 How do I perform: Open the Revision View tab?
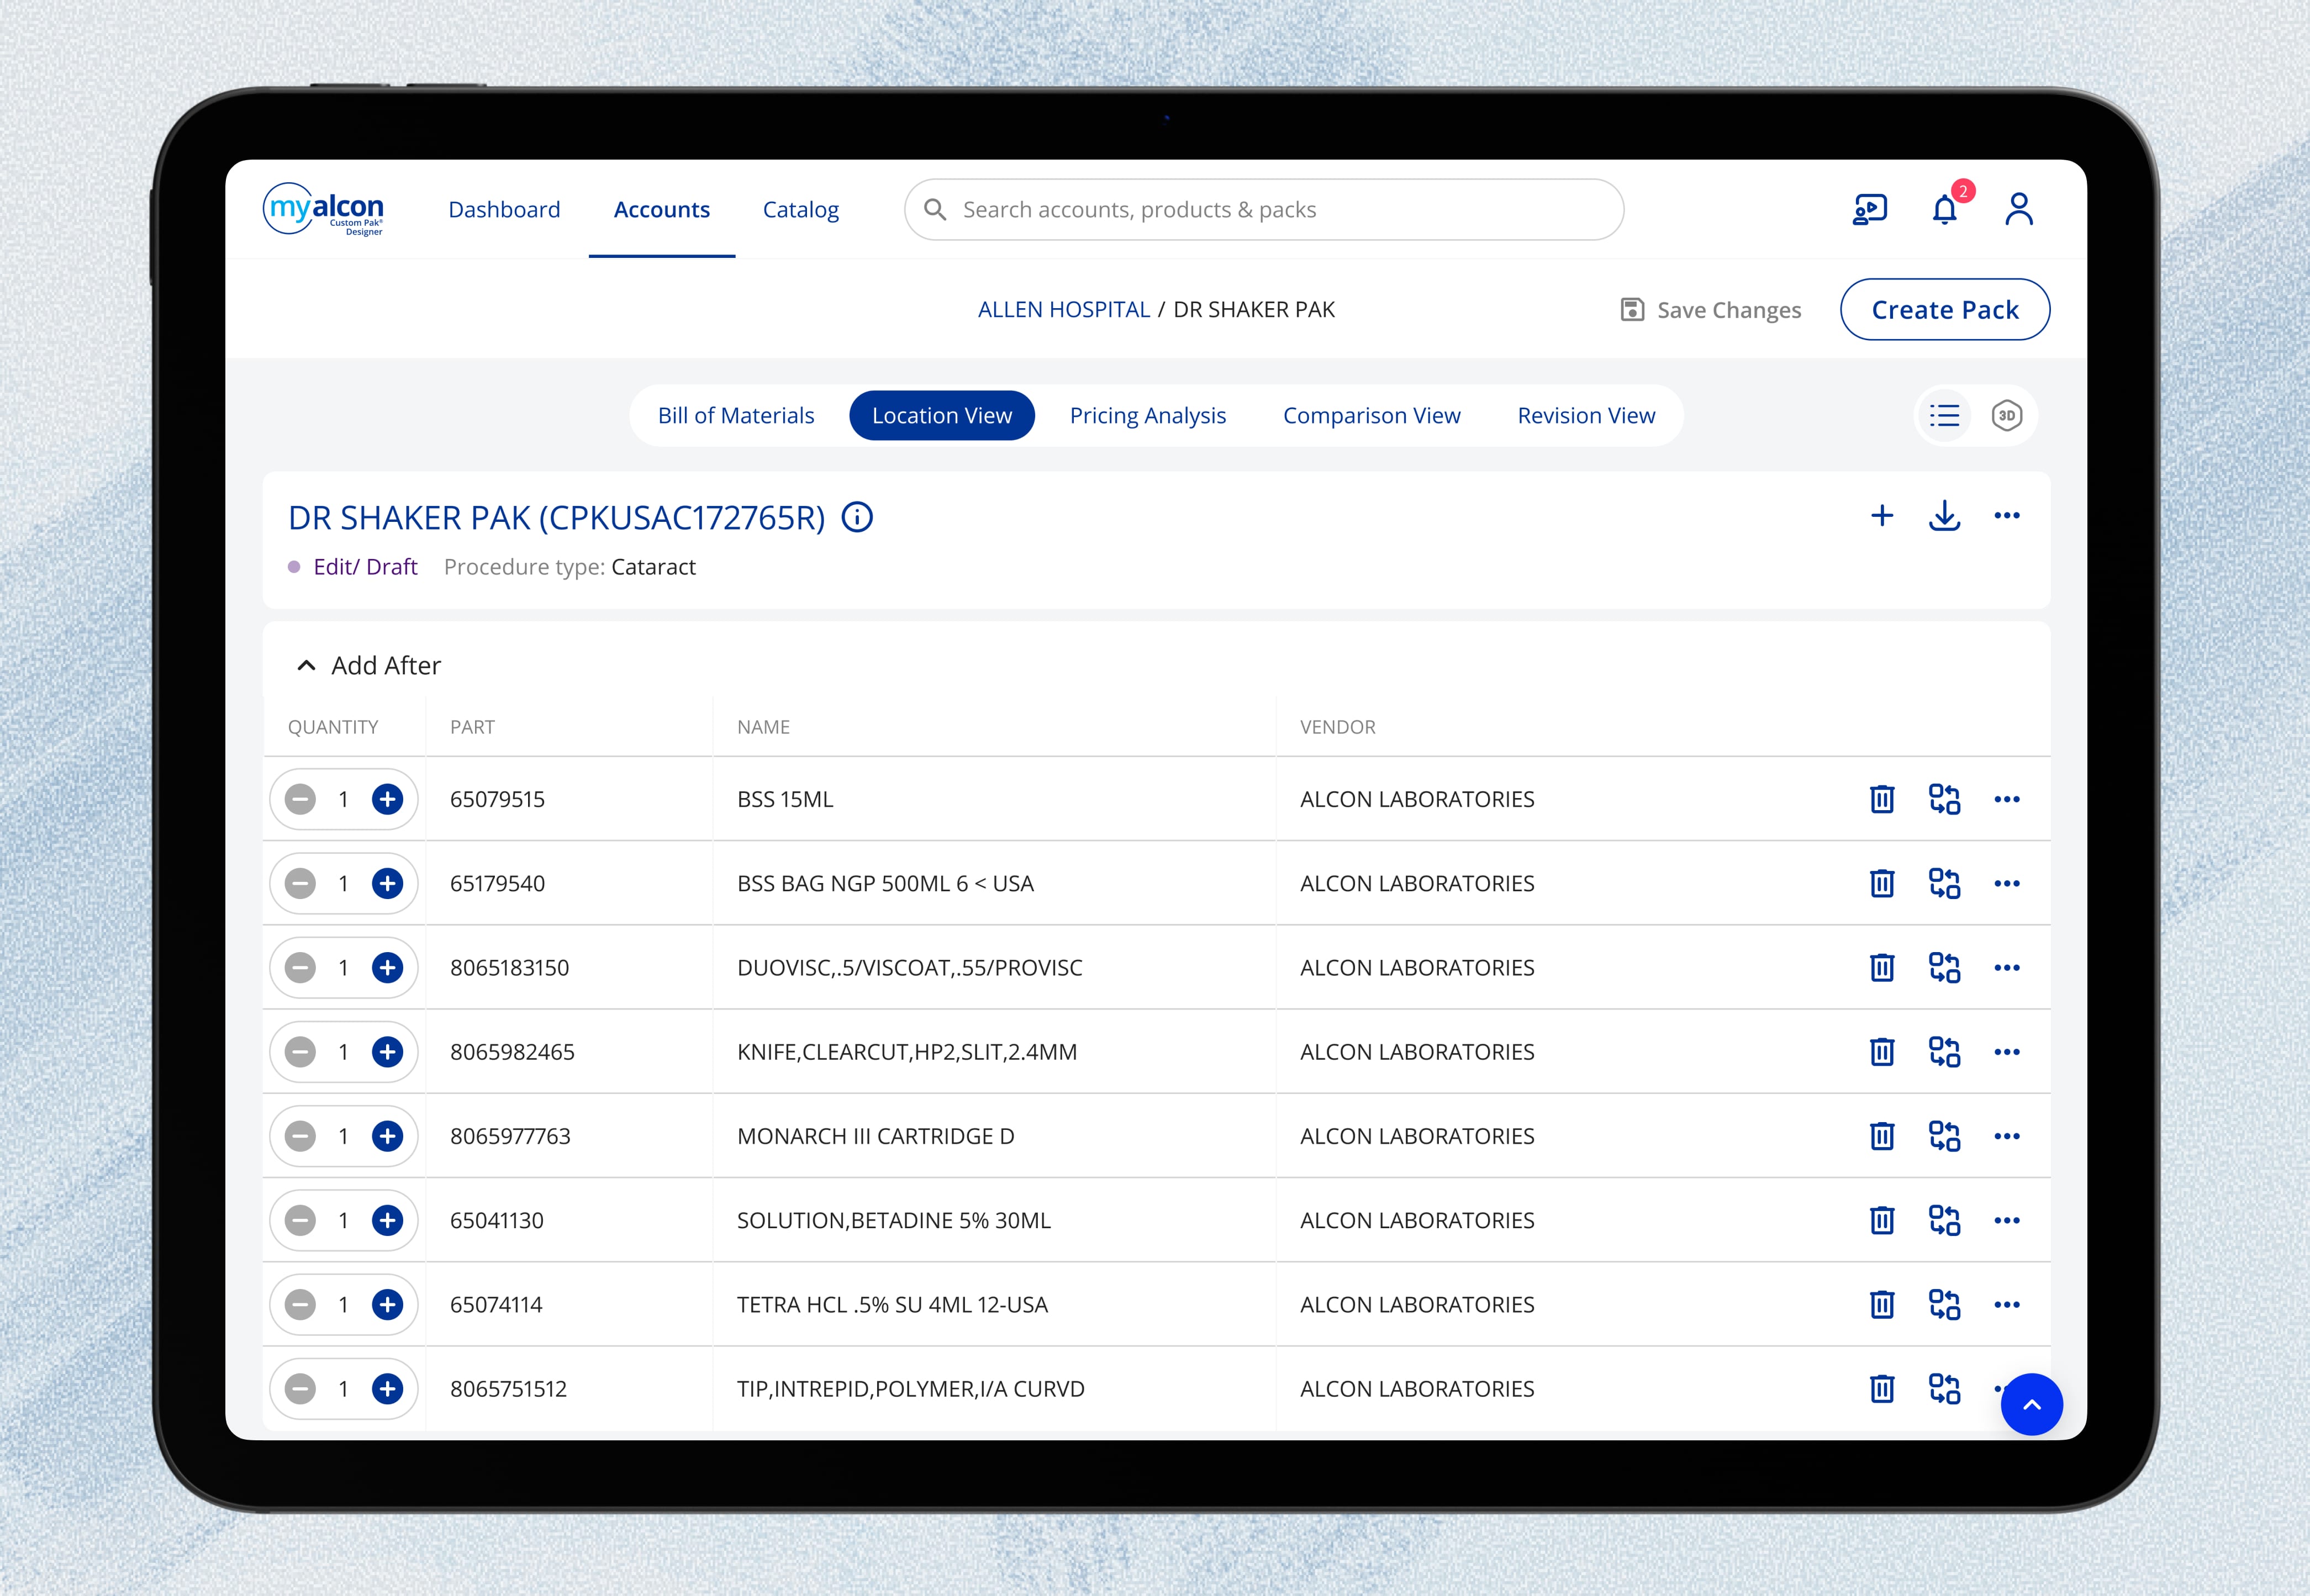[1586, 415]
